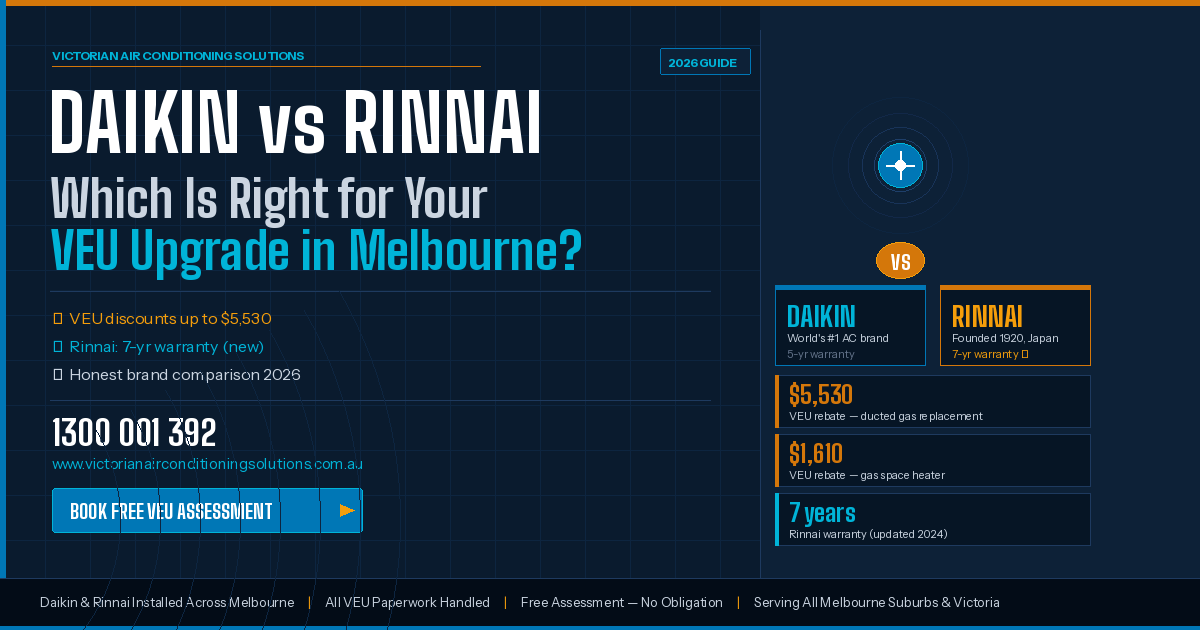Open the victorianairconditioningsolutions.com.au website link
1200x630 pixels.
207,464
